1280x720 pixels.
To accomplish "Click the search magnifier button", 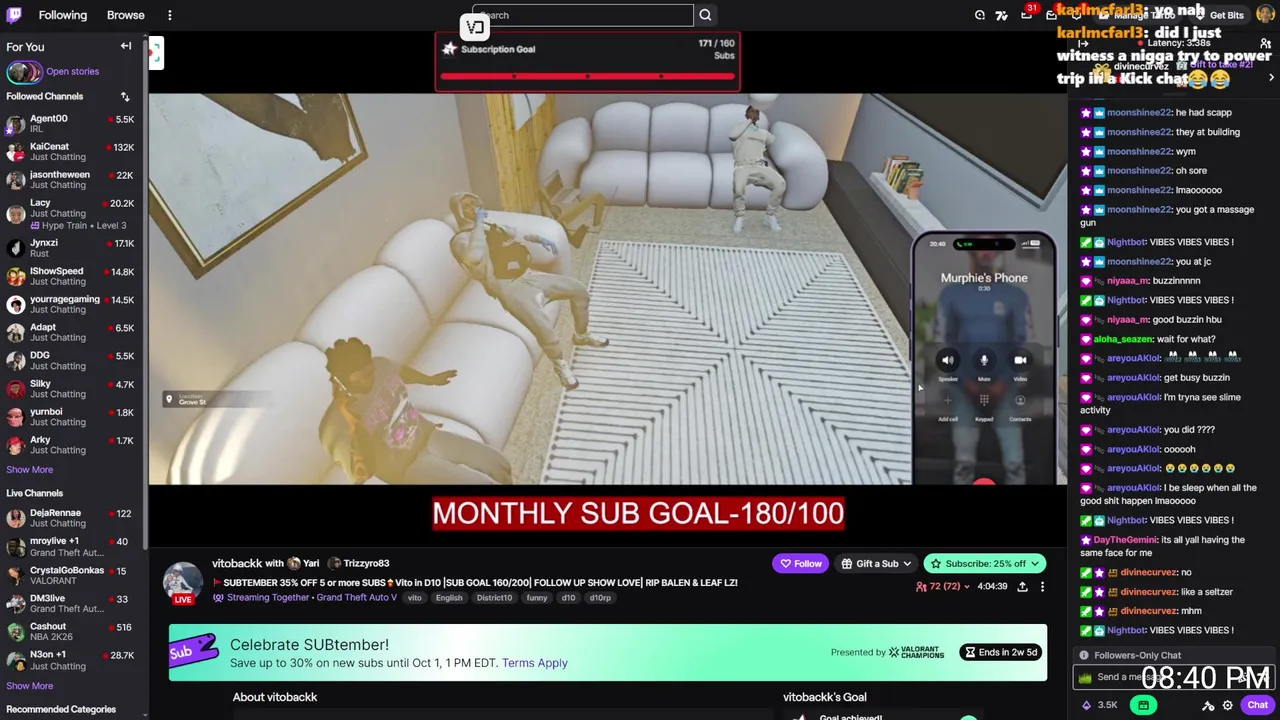I will point(705,15).
